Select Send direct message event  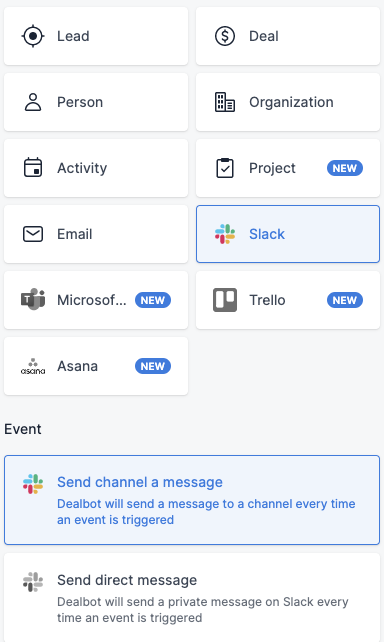pyautogui.click(x=192, y=598)
